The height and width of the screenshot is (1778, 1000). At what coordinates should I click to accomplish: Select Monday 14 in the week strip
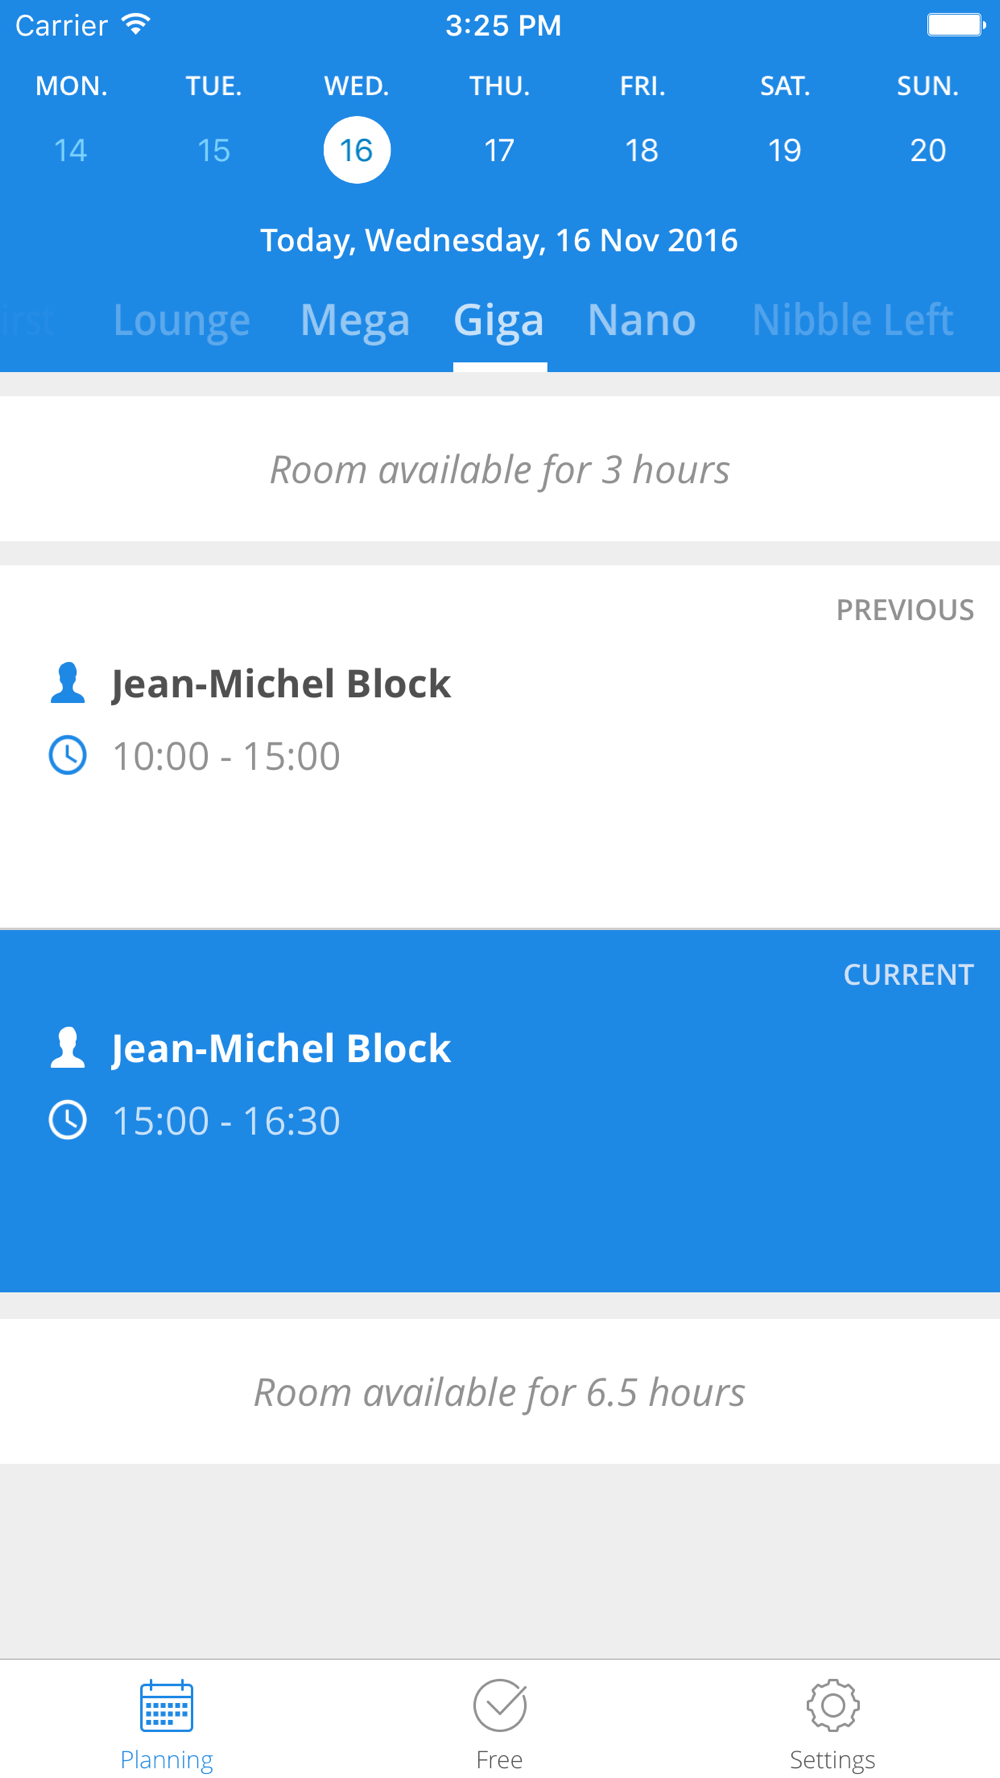pos(71,150)
